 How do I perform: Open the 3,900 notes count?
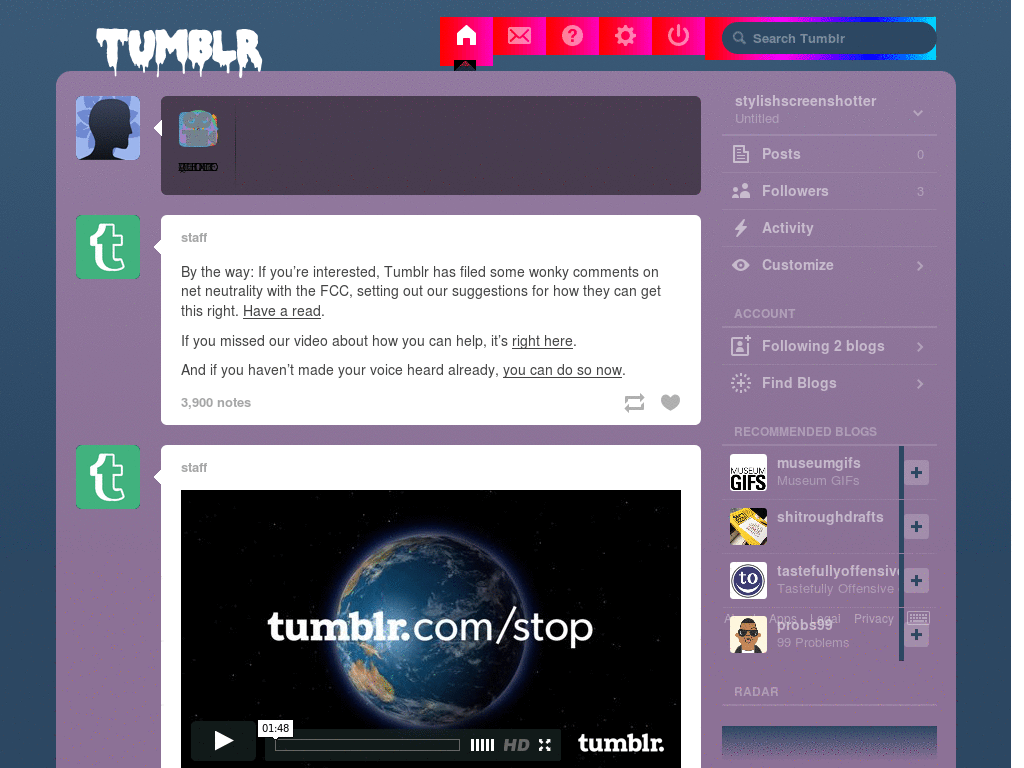pyautogui.click(x=216, y=403)
